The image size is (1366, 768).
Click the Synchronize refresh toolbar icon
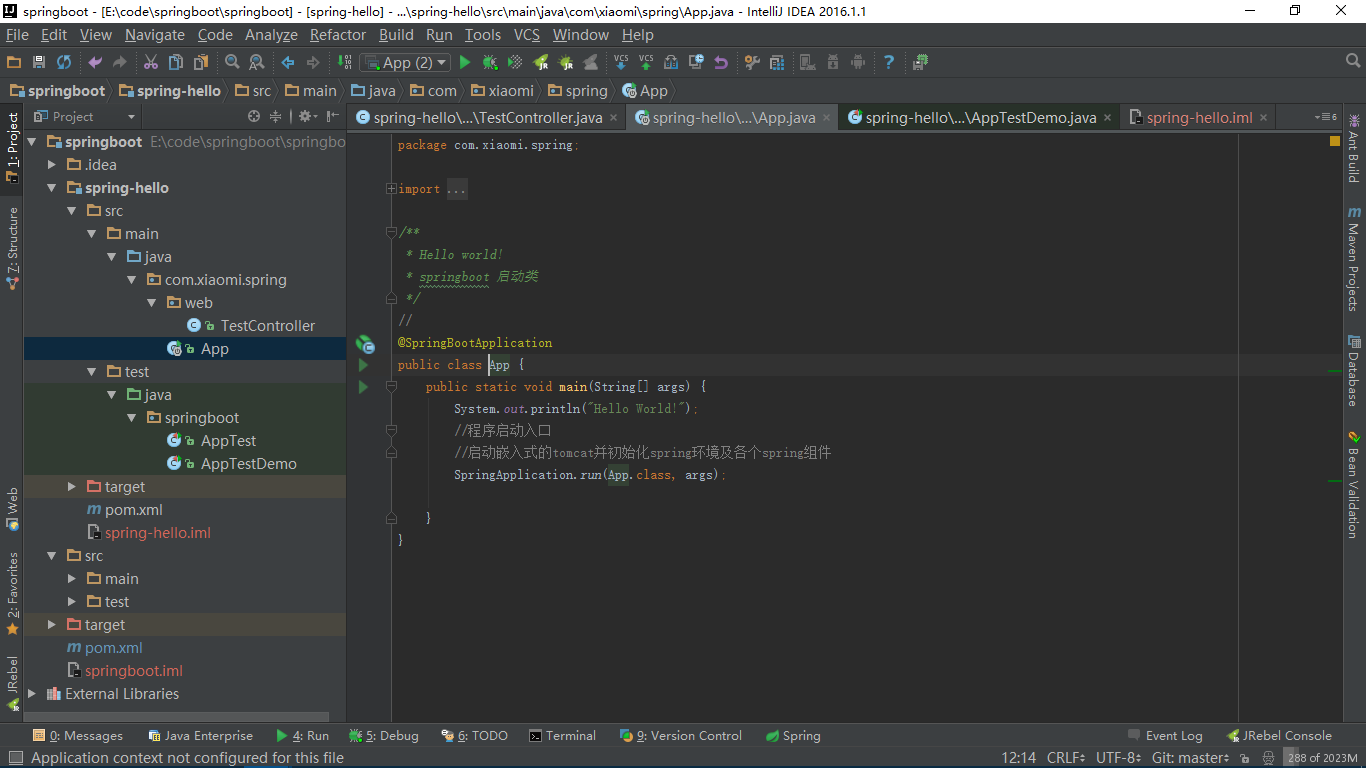(64, 62)
